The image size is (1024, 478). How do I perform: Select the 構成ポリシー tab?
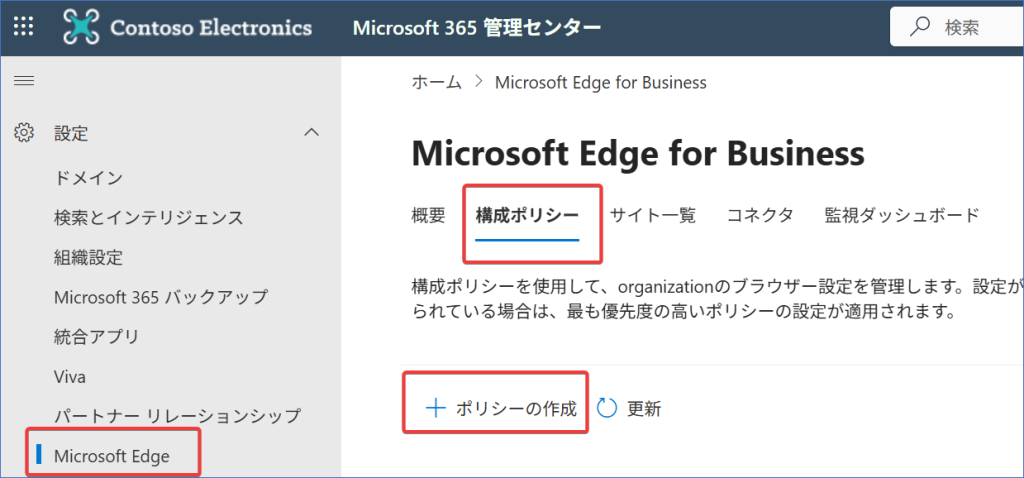(x=527, y=215)
